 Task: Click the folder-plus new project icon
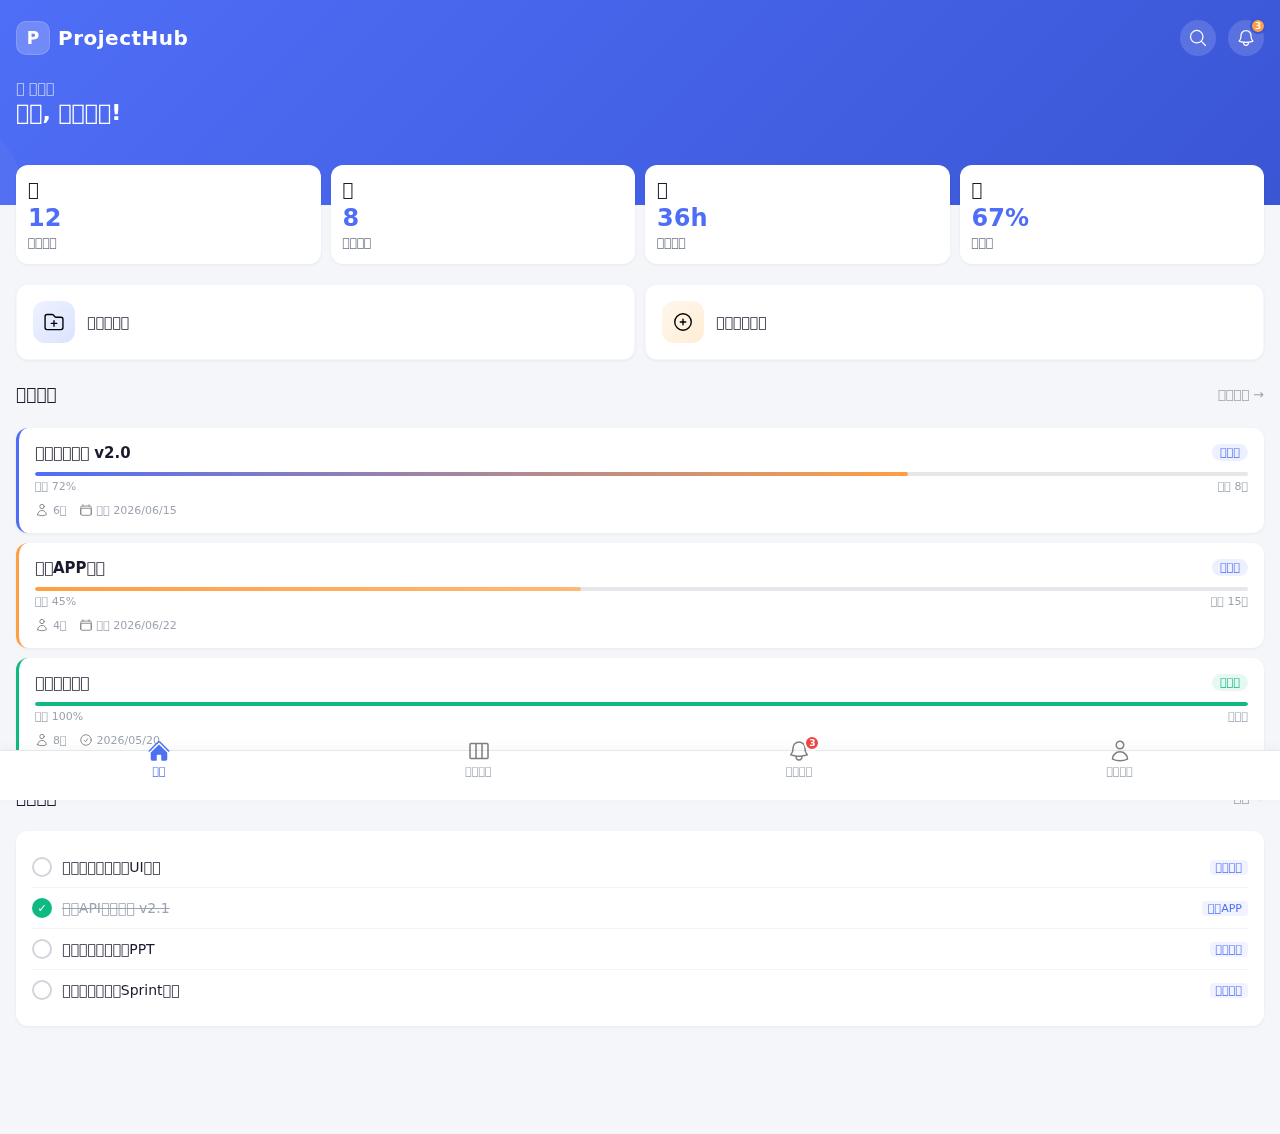pyautogui.click(x=54, y=322)
